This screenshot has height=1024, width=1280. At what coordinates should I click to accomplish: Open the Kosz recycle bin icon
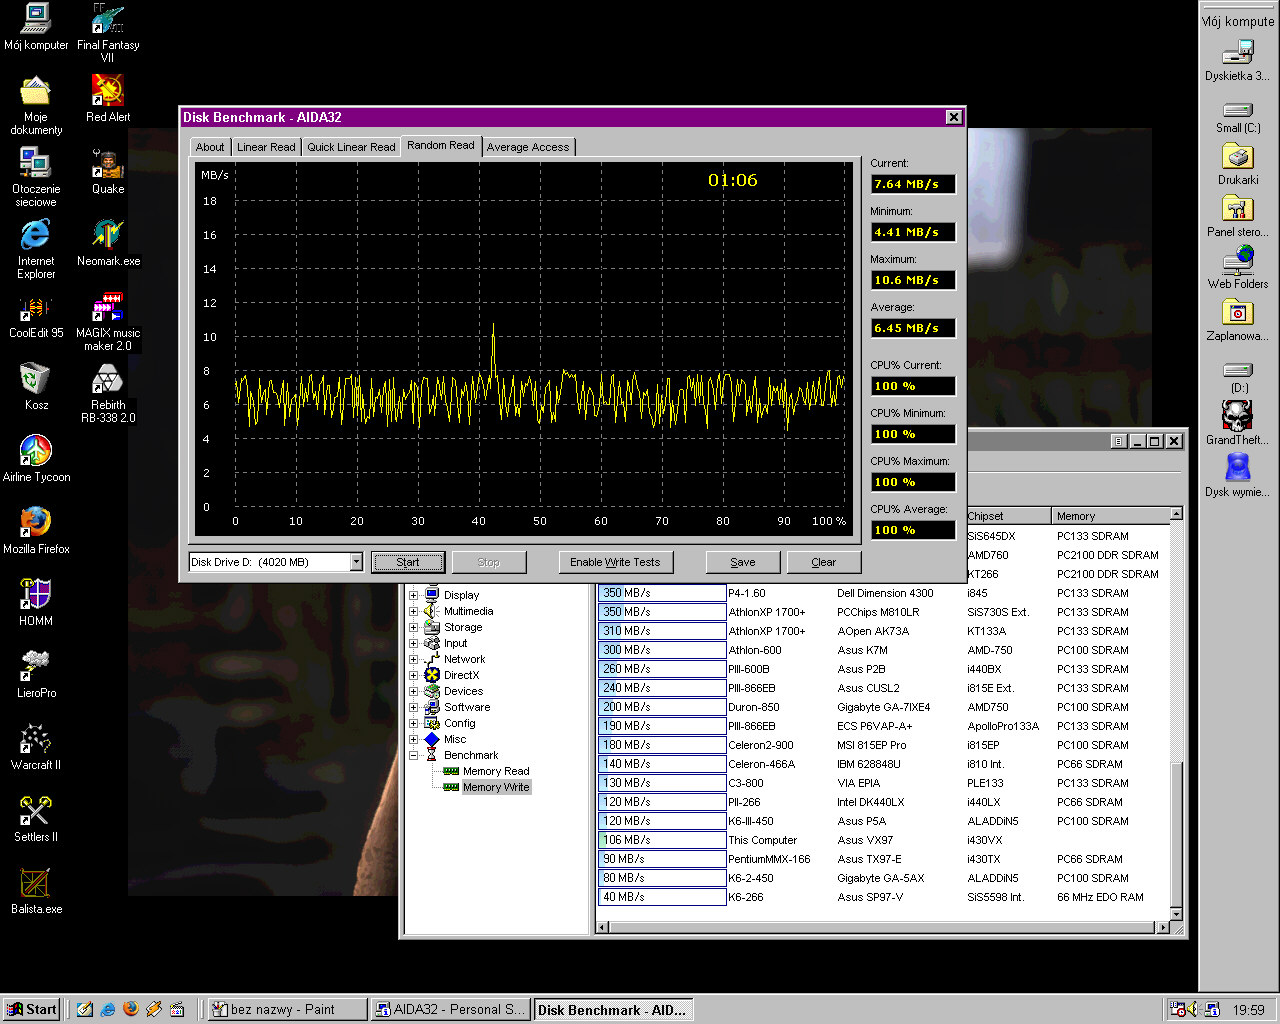tap(36, 384)
